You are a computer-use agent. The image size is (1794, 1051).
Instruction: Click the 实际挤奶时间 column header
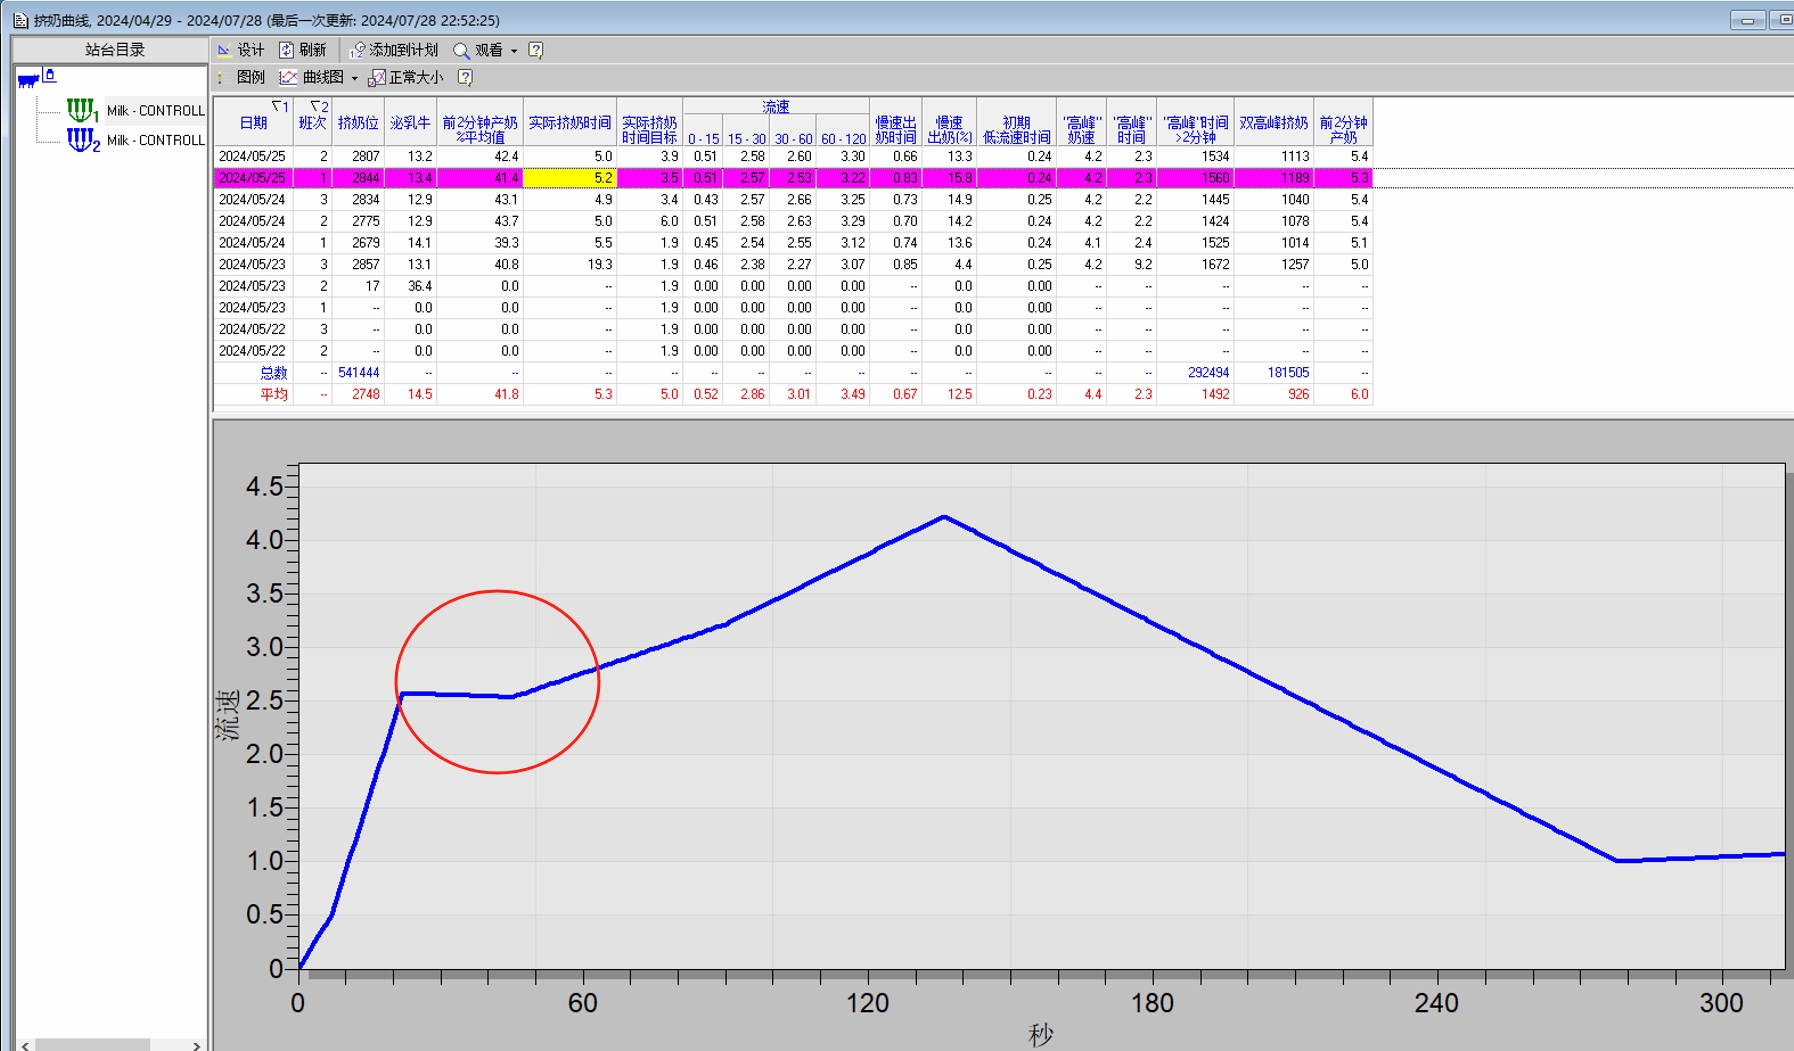point(570,122)
